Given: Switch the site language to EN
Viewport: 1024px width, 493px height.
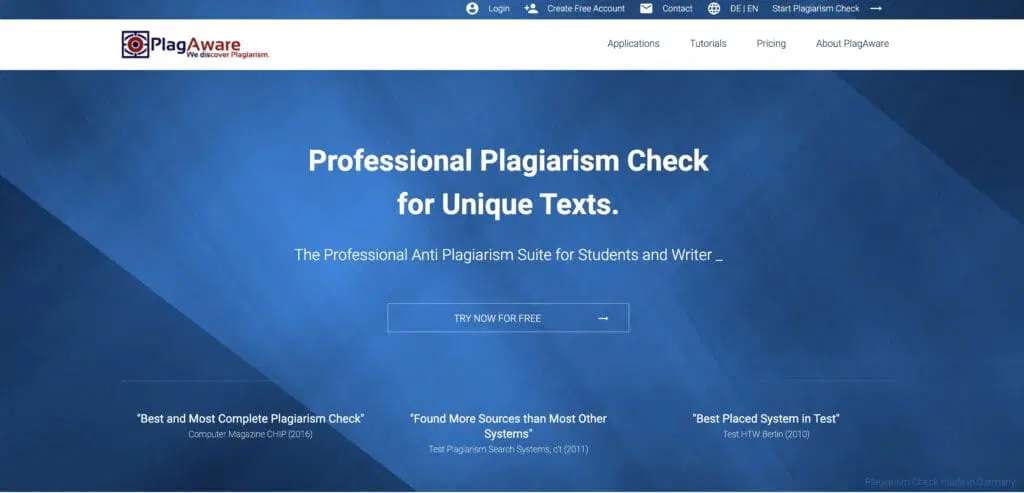Looking at the screenshot, I should click(x=752, y=9).
